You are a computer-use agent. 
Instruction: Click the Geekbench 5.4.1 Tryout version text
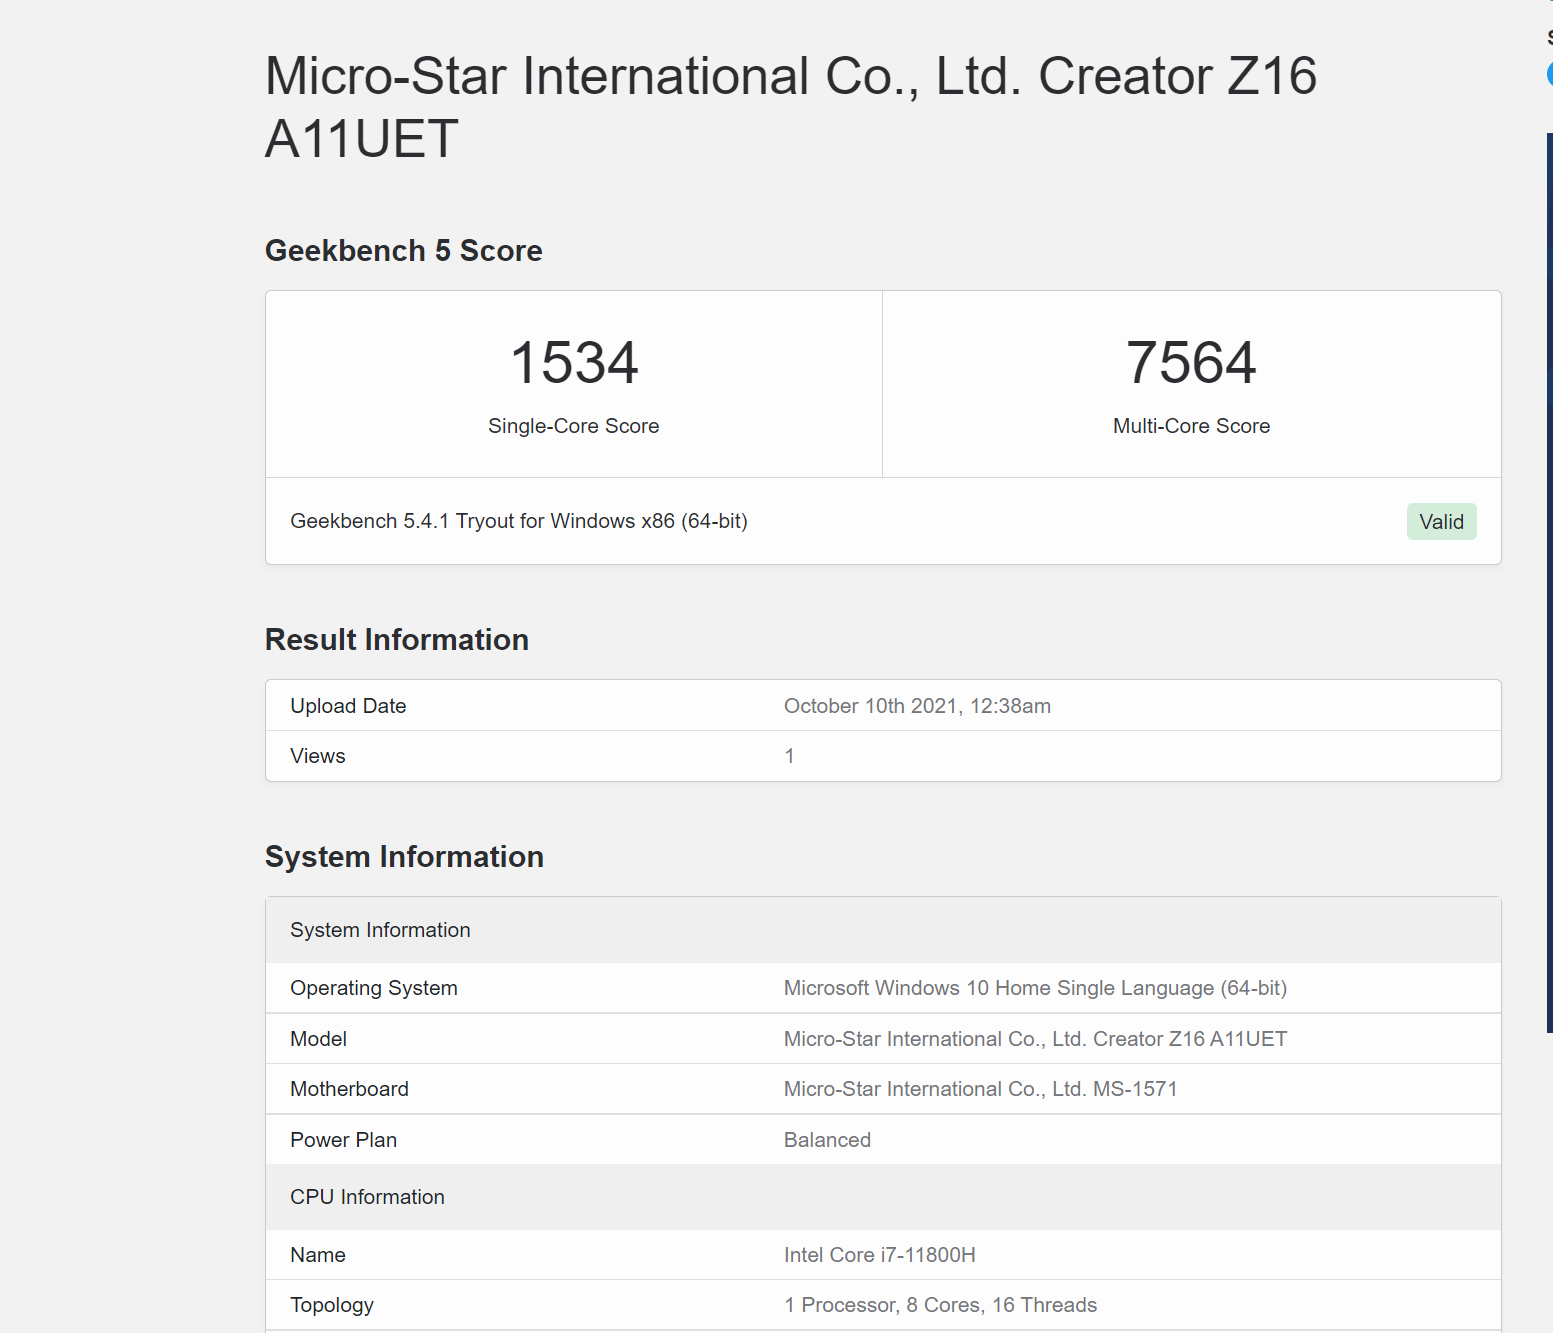[519, 521]
